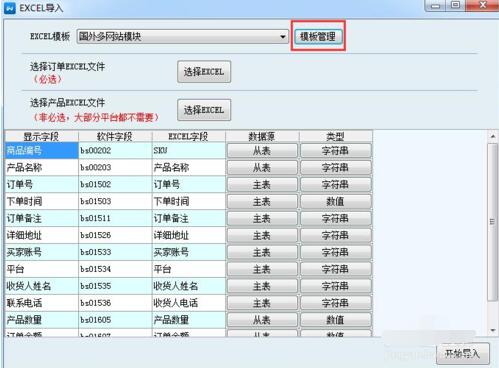The width and height of the screenshot is (499, 368).
Task: Click the bs01536 cell
Action: [x=115, y=303]
